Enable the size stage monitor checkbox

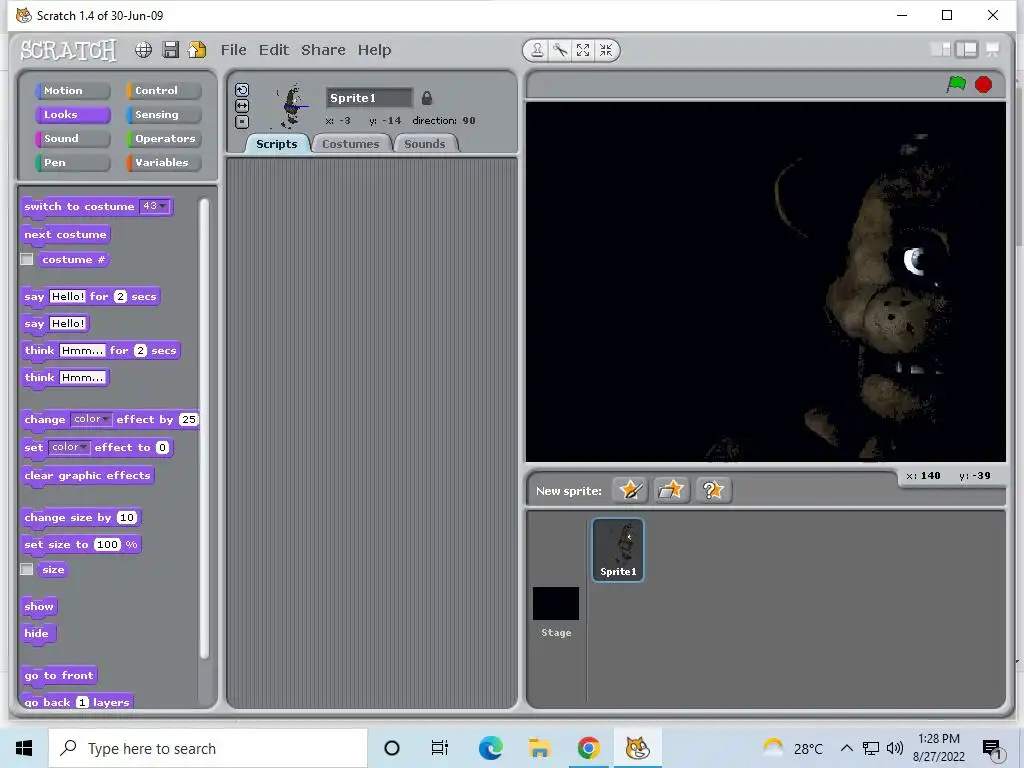tap(27, 569)
